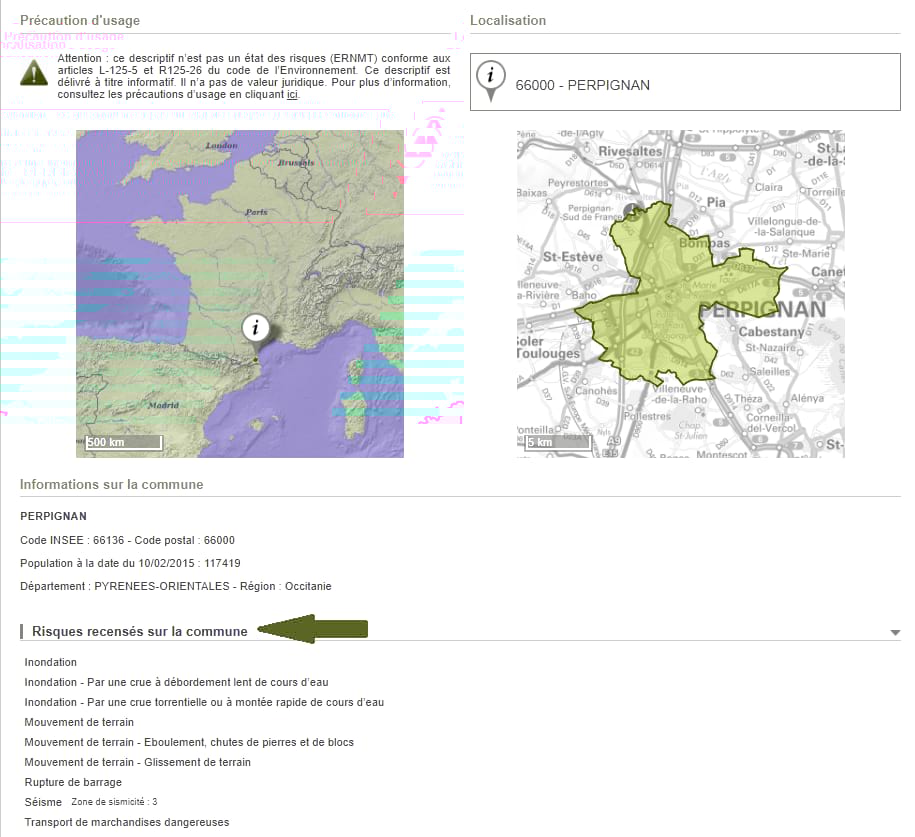Select the 'Rupture de barrage' risk
The height and width of the screenshot is (837, 915).
(x=73, y=782)
